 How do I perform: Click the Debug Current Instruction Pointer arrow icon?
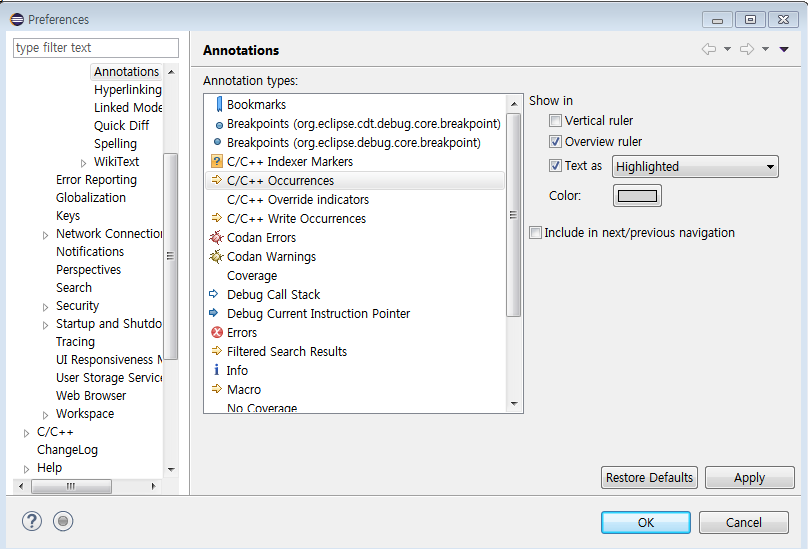[215, 314]
